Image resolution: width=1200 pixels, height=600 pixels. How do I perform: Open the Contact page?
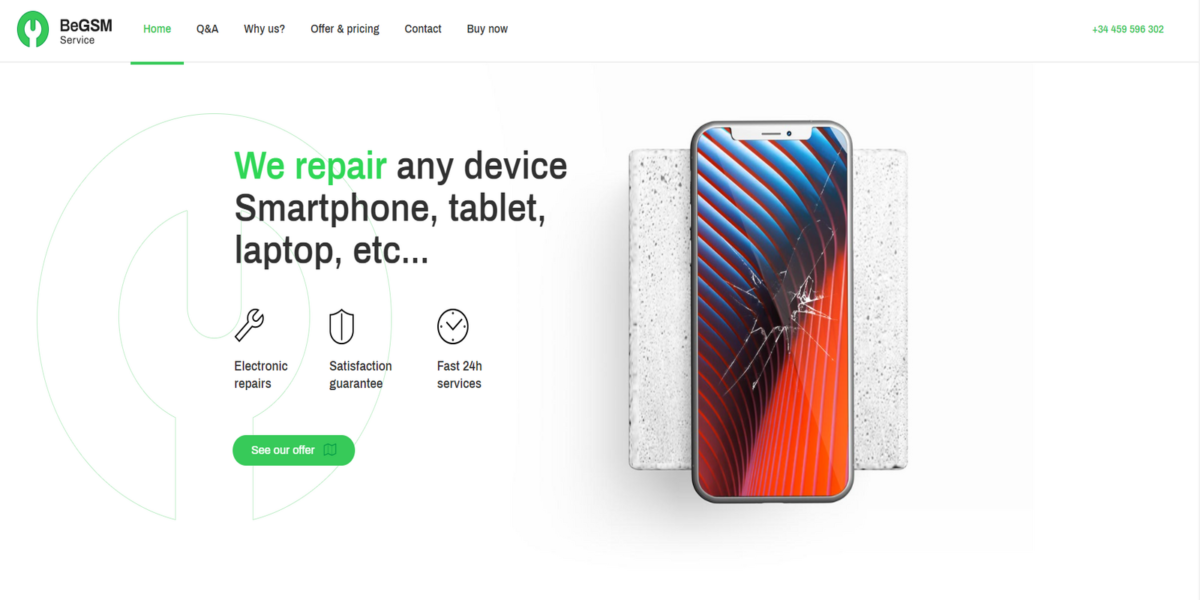pyautogui.click(x=423, y=29)
